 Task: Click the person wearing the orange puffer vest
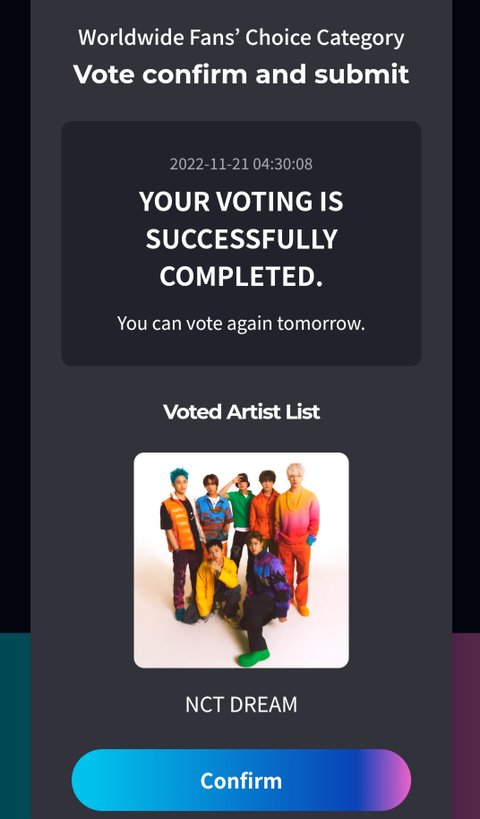click(x=180, y=538)
